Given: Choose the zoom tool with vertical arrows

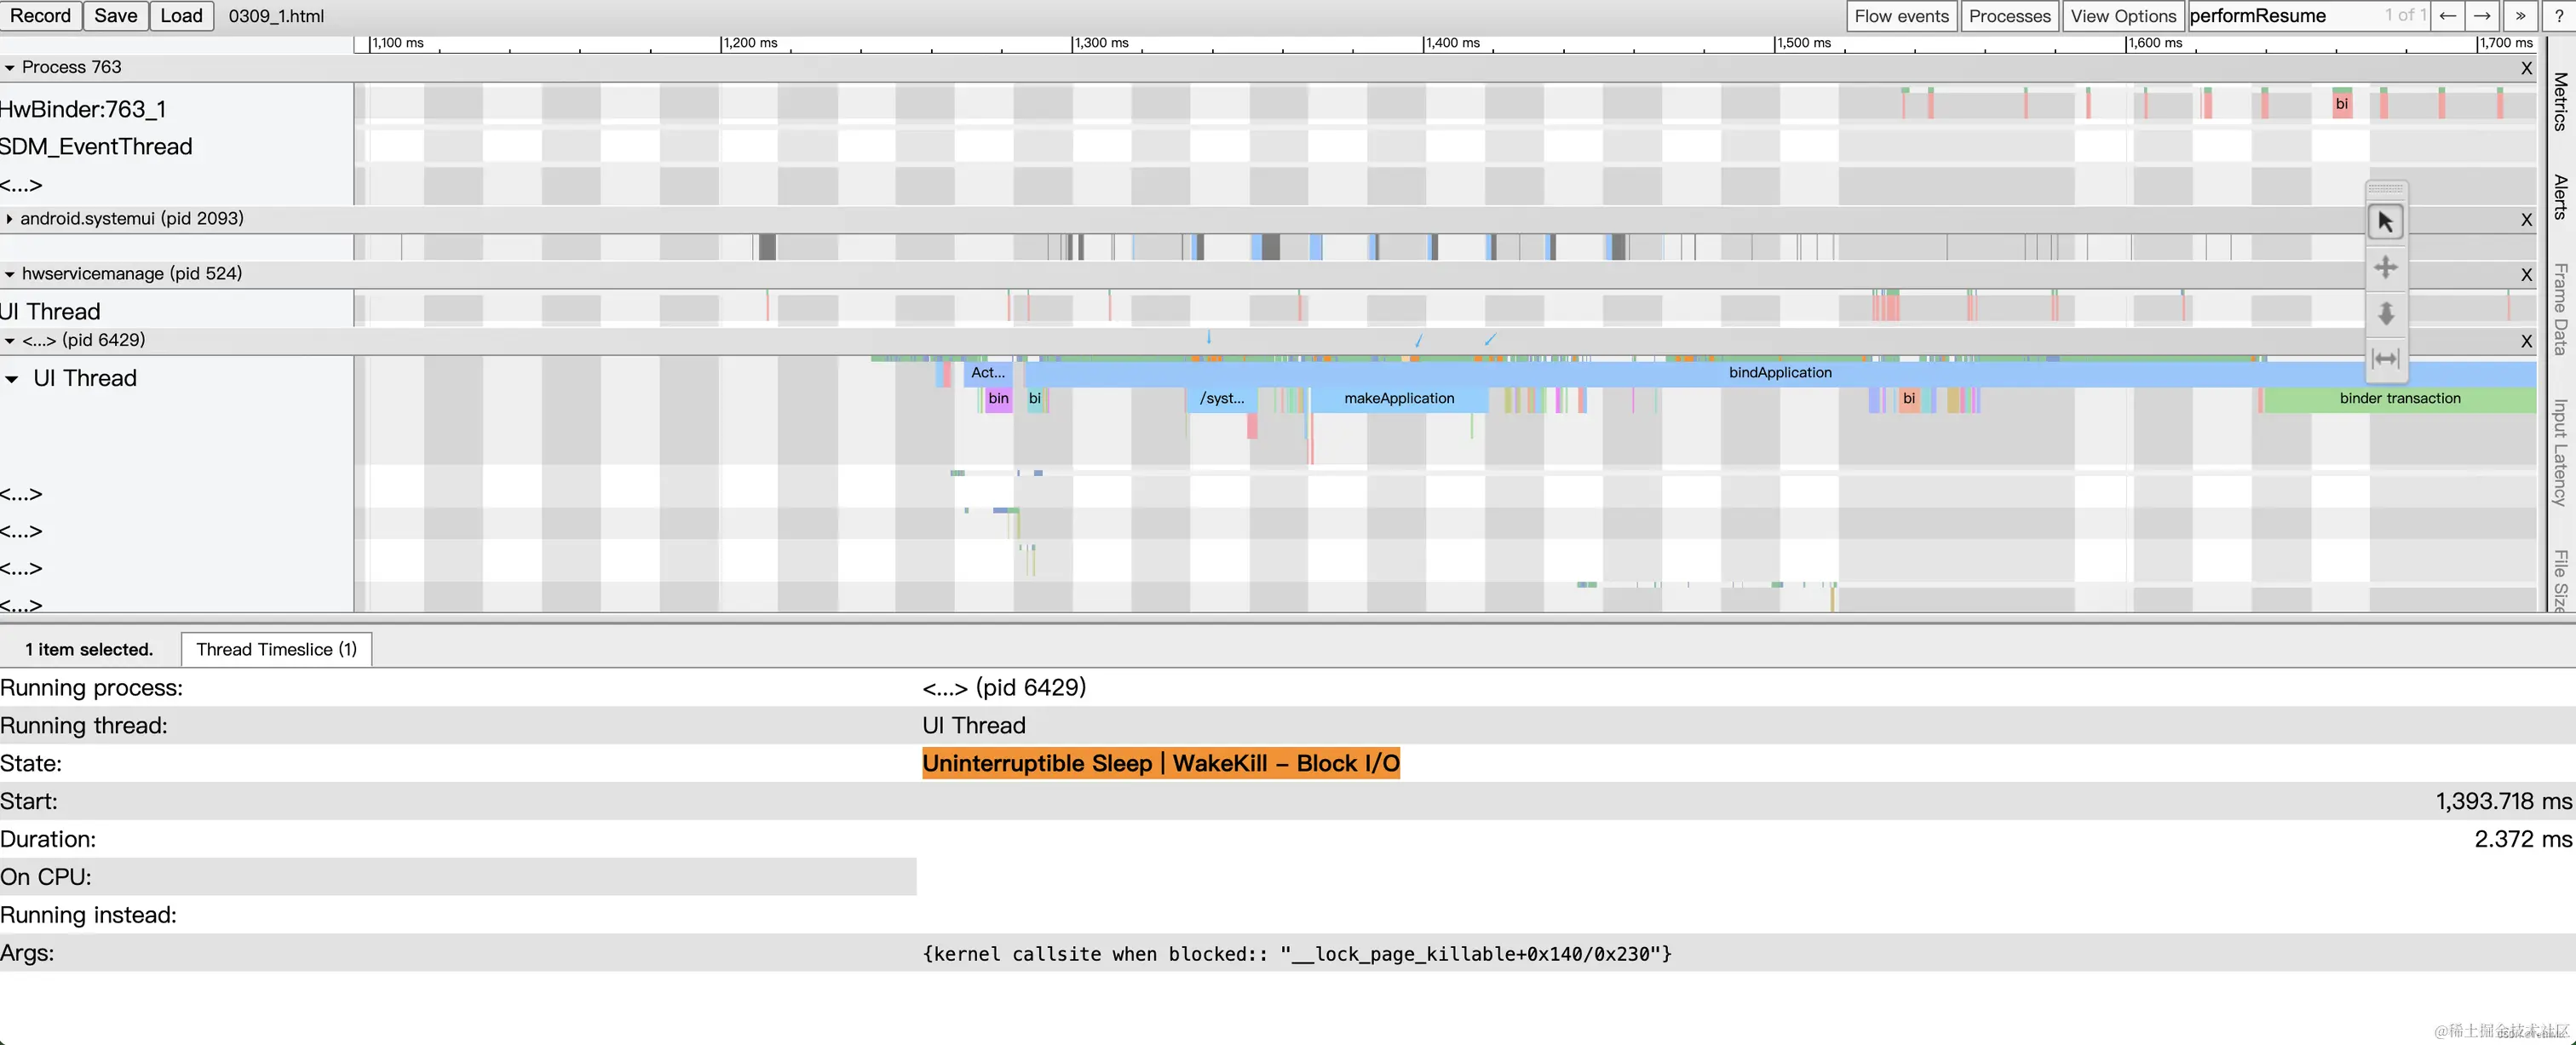Looking at the screenshot, I should (x=2385, y=313).
